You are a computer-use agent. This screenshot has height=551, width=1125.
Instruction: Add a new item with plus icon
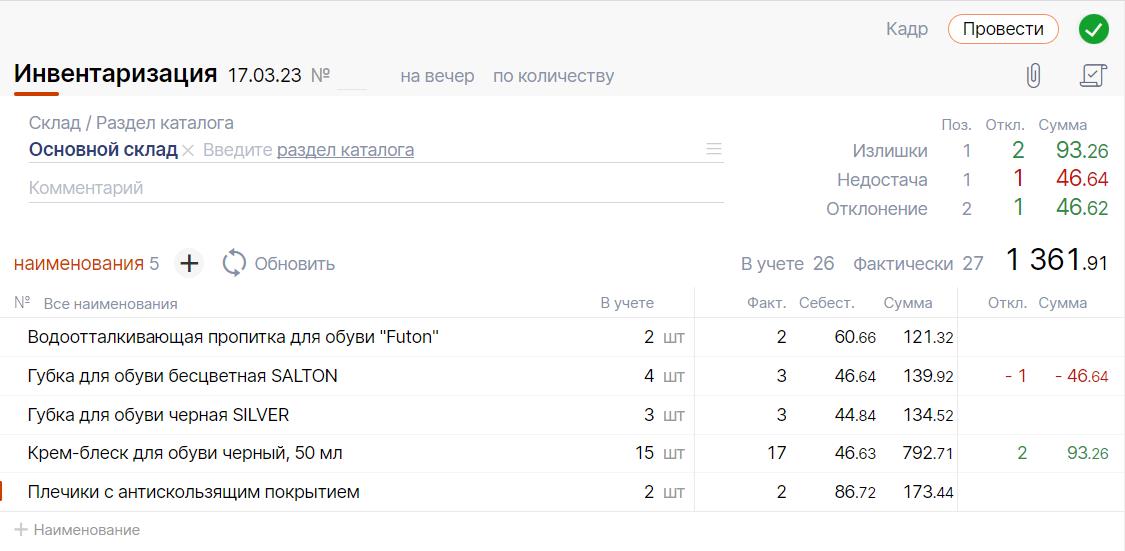click(x=188, y=264)
